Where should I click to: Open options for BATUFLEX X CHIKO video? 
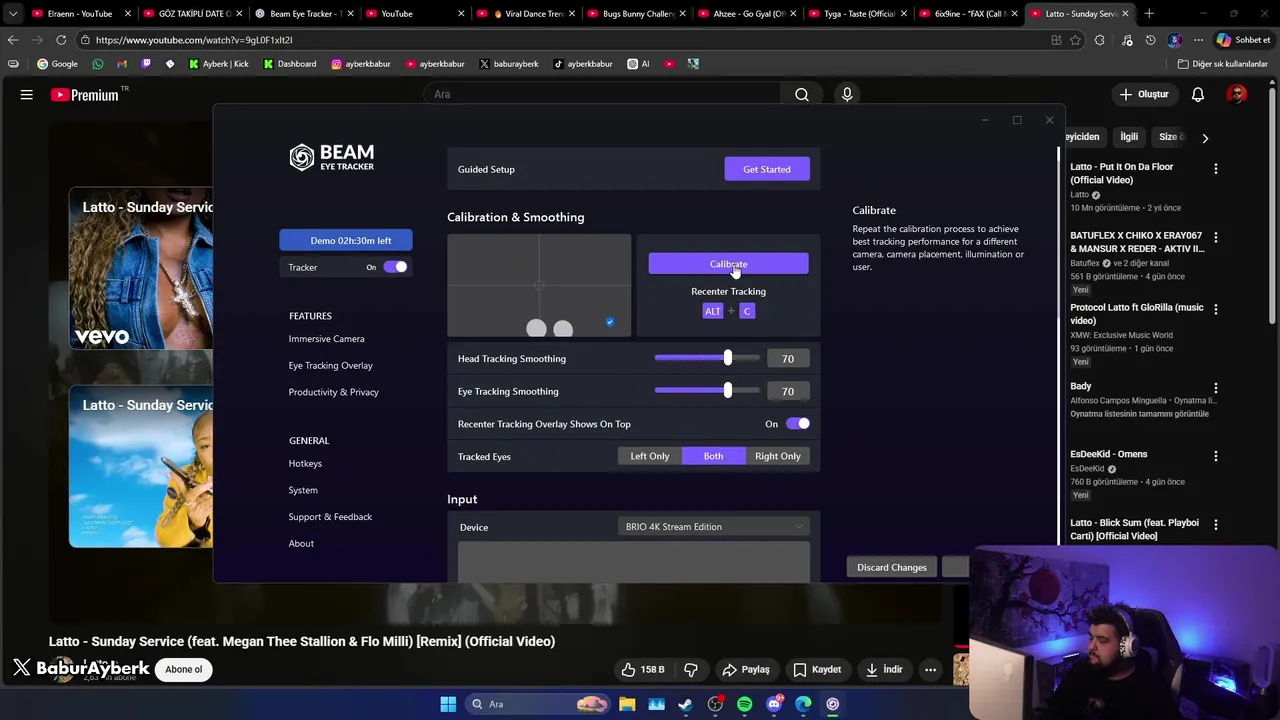(1216, 238)
